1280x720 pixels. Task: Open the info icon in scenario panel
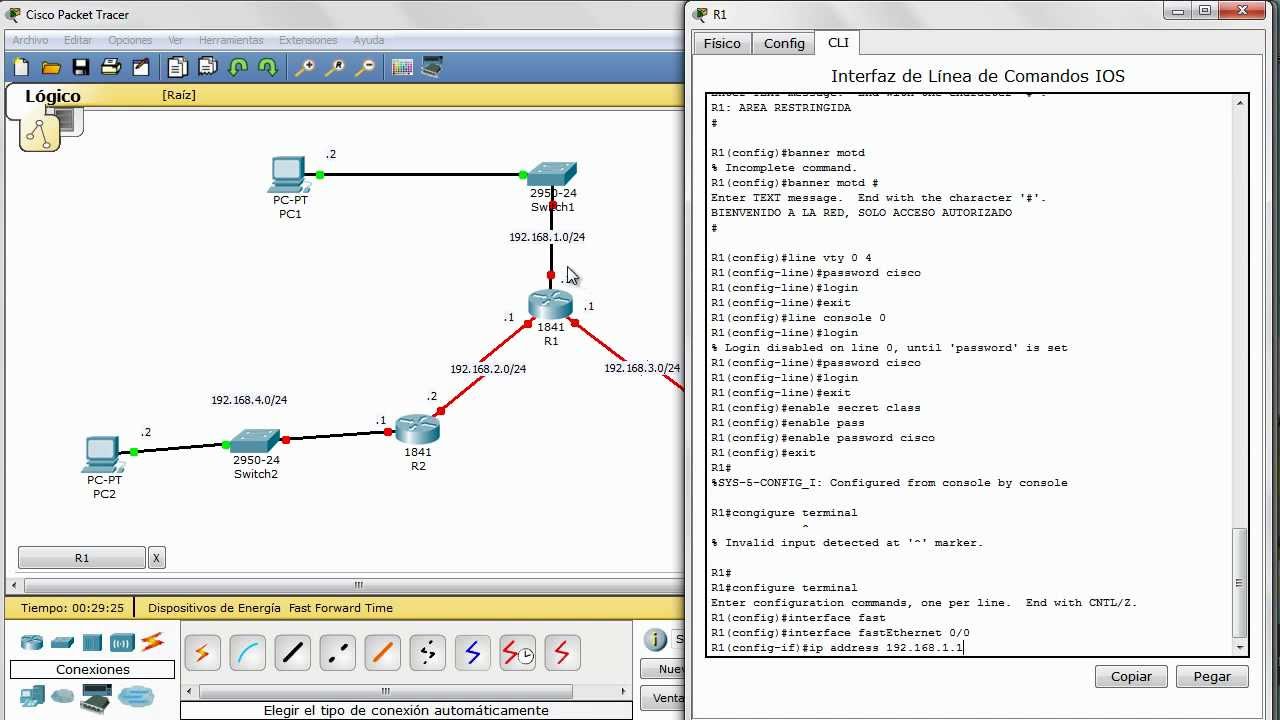click(656, 640)
